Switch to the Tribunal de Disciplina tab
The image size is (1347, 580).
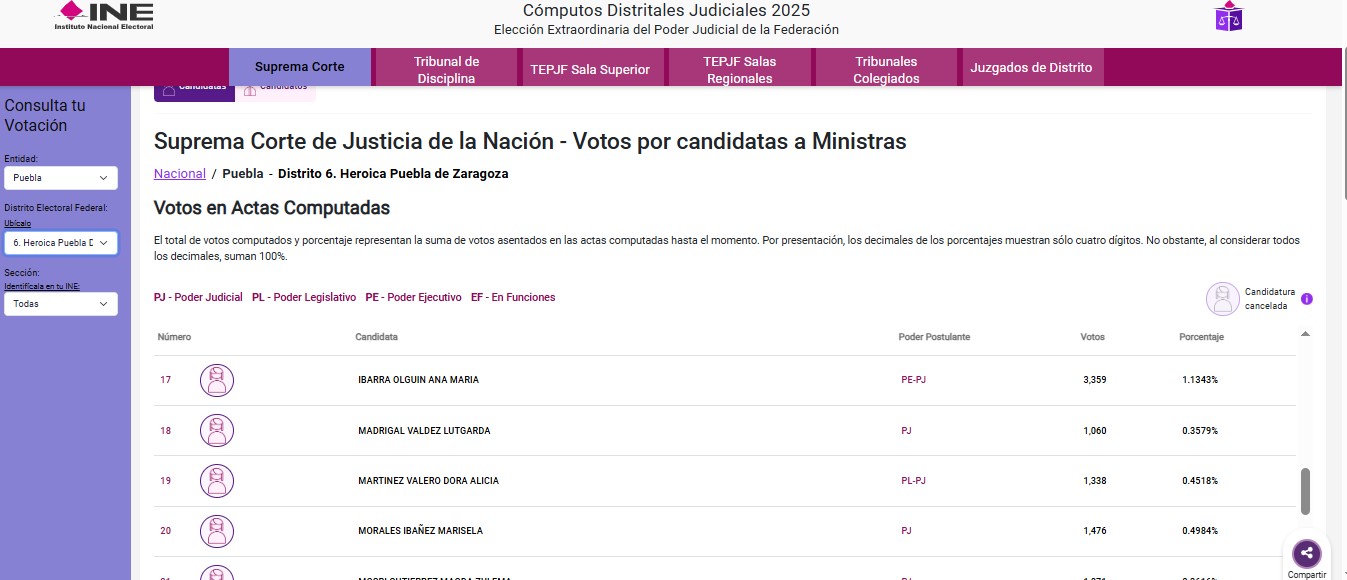pos(447,69)
